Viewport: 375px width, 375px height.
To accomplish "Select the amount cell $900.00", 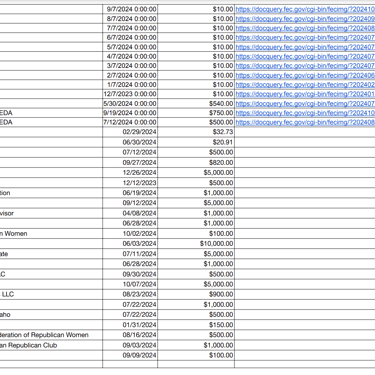I will (196, 294).
